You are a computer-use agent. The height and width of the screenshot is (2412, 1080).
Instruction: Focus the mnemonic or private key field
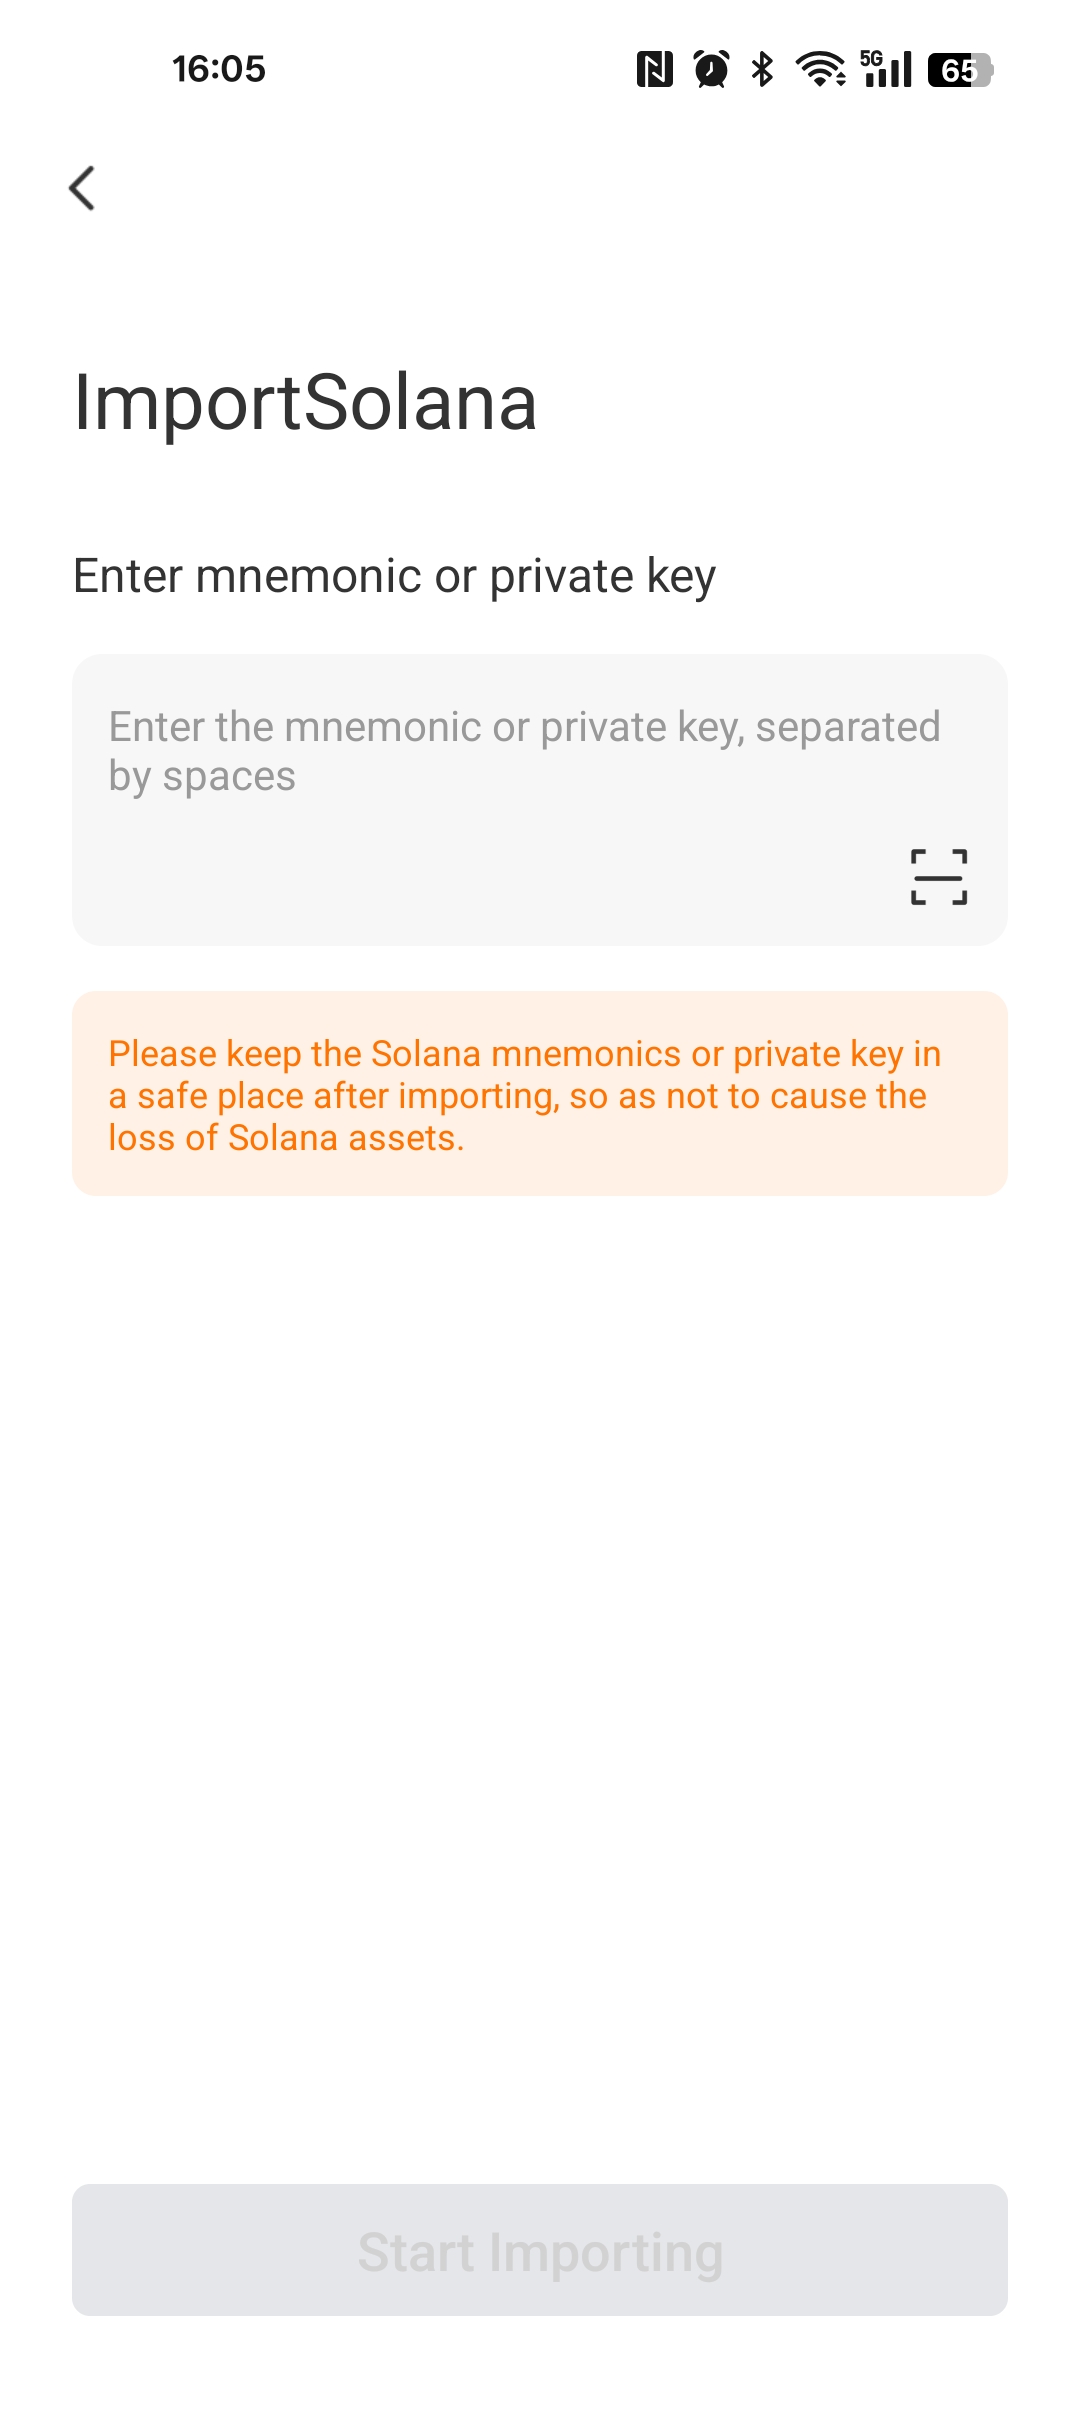click(x=500, y=800)
